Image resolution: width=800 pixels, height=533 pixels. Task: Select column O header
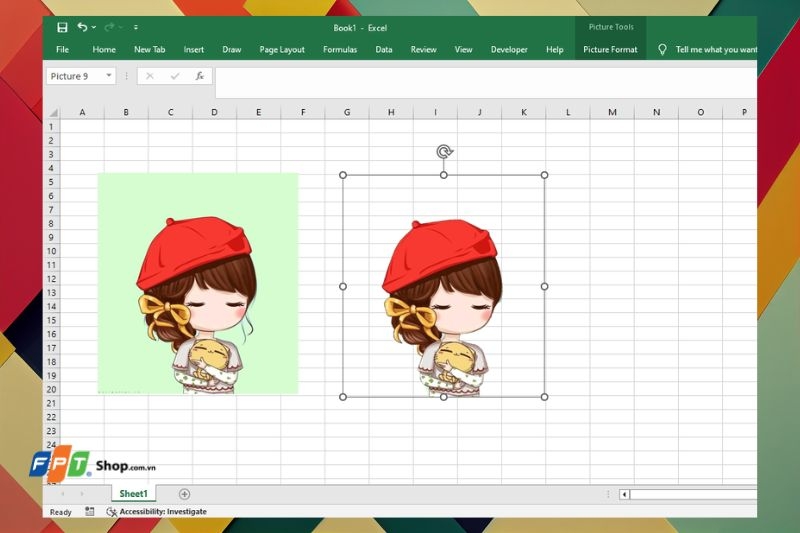(x=701, y=112)
